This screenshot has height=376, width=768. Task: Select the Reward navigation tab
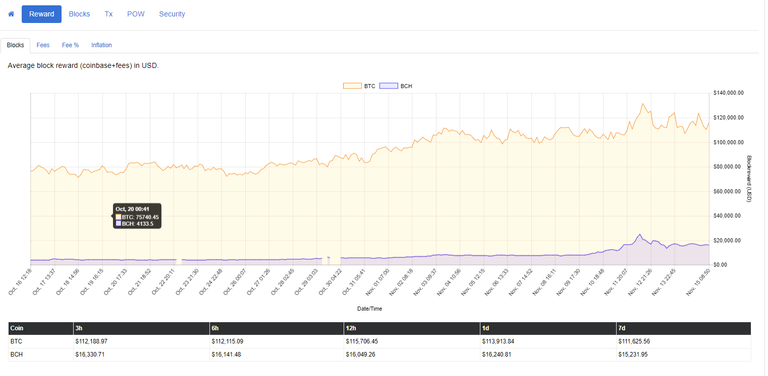(x=42, y=14)
